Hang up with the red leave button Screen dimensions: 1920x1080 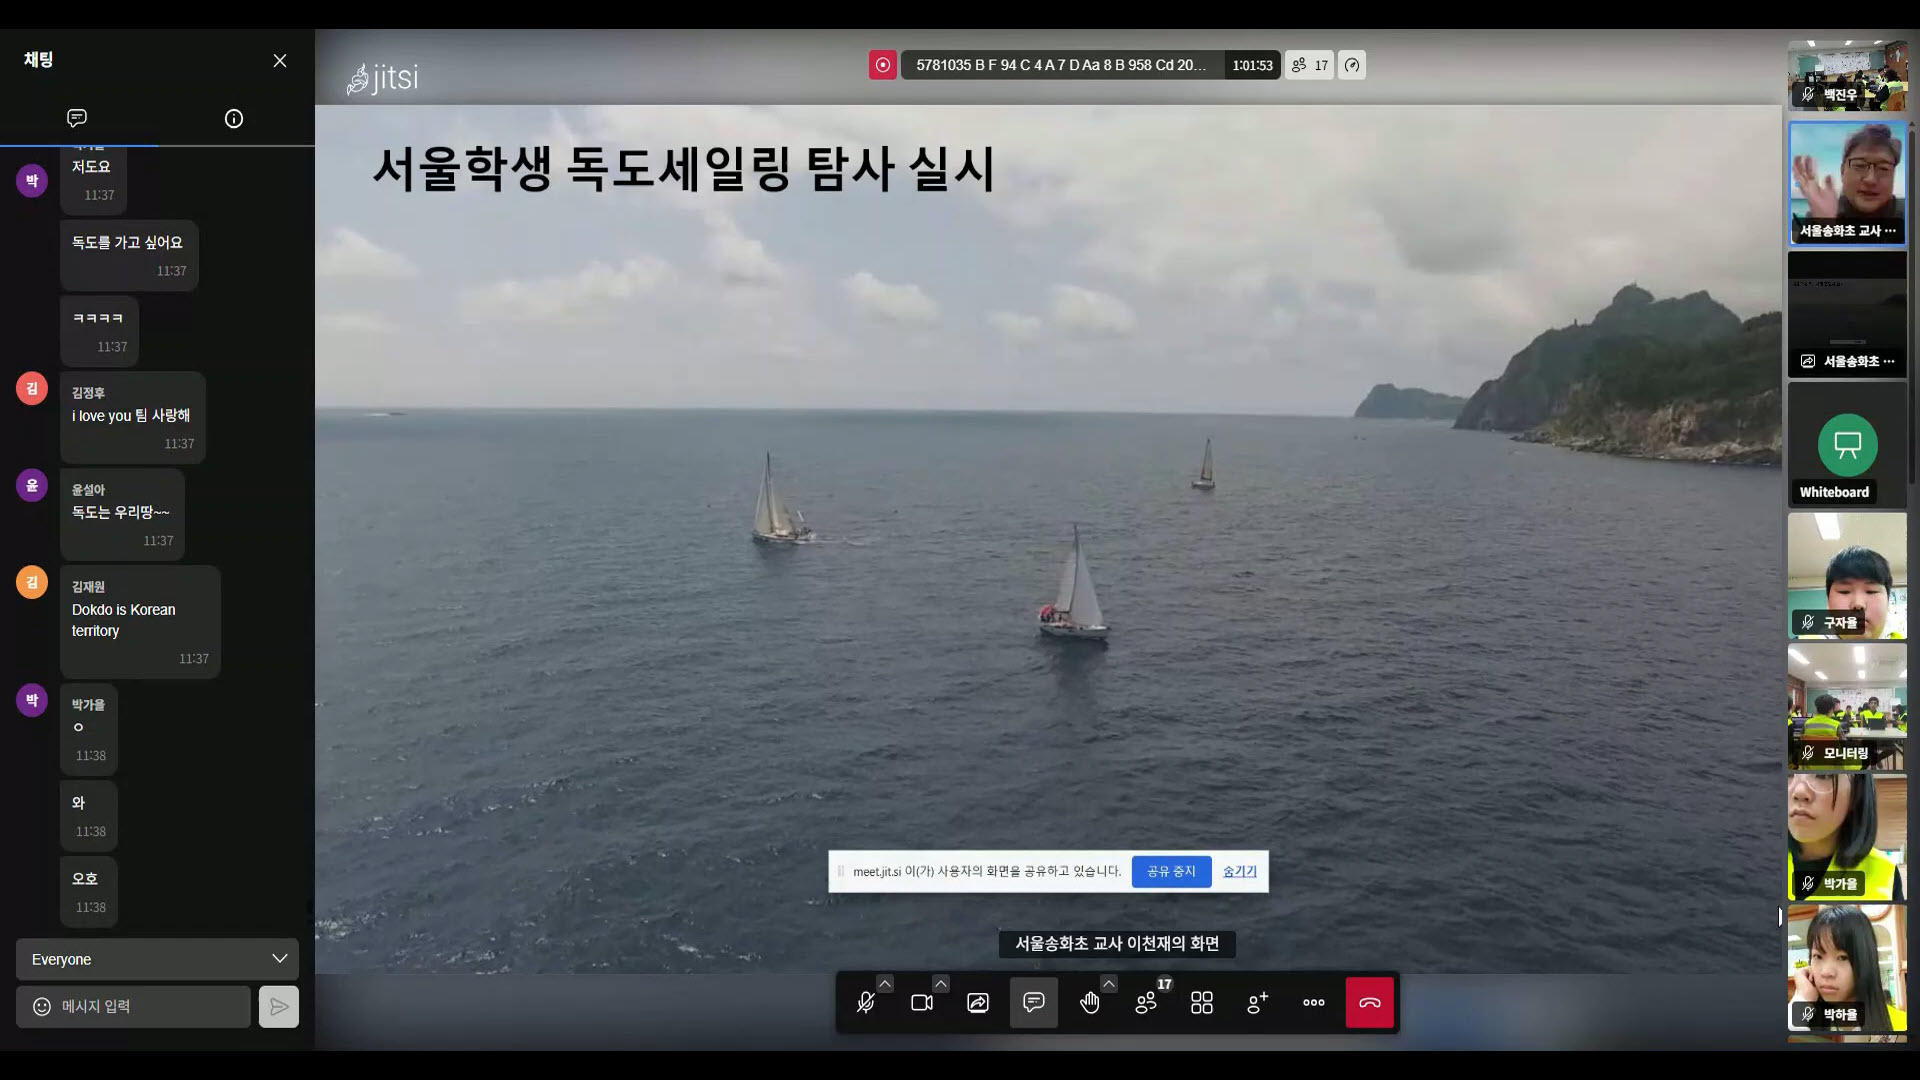pyautogui.click(x=1370, y=1003)
